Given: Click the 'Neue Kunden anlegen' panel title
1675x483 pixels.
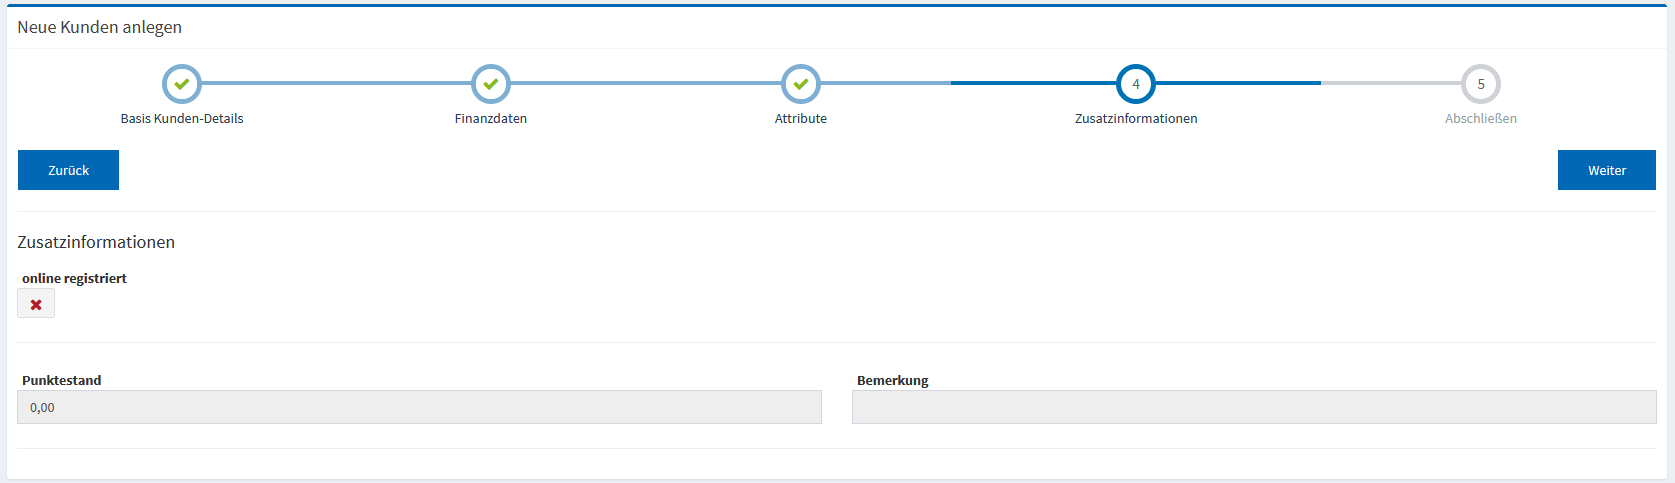Looking at the screenshot, I should 99,27.
